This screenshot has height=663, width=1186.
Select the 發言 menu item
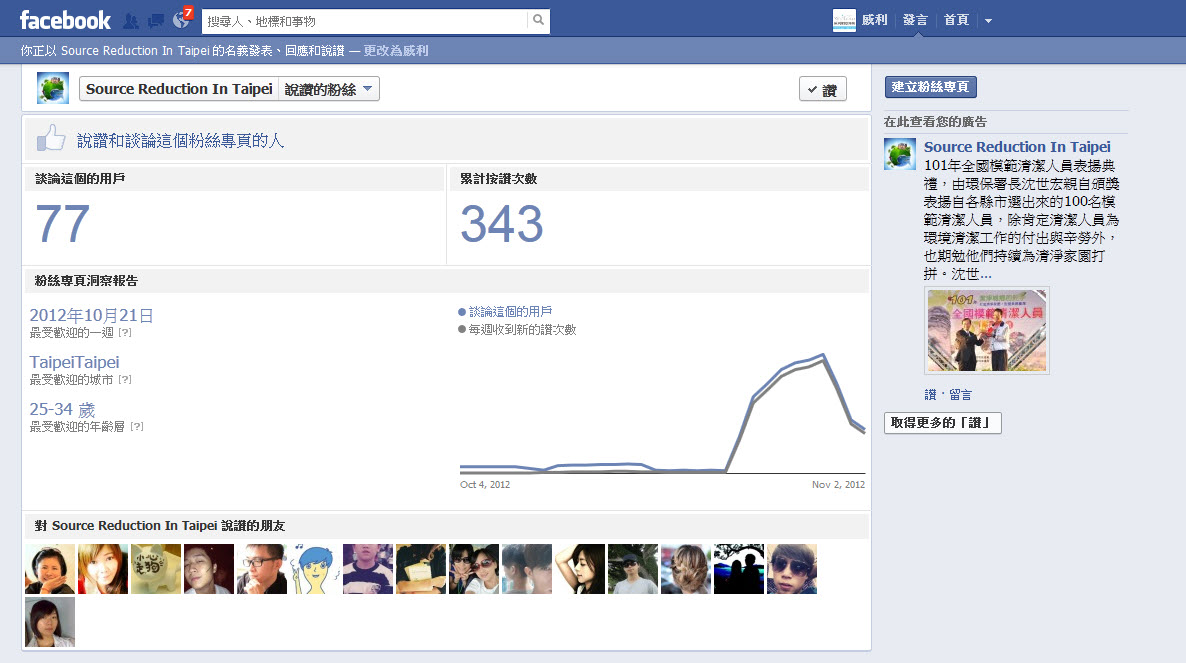[x=914, y=20]
